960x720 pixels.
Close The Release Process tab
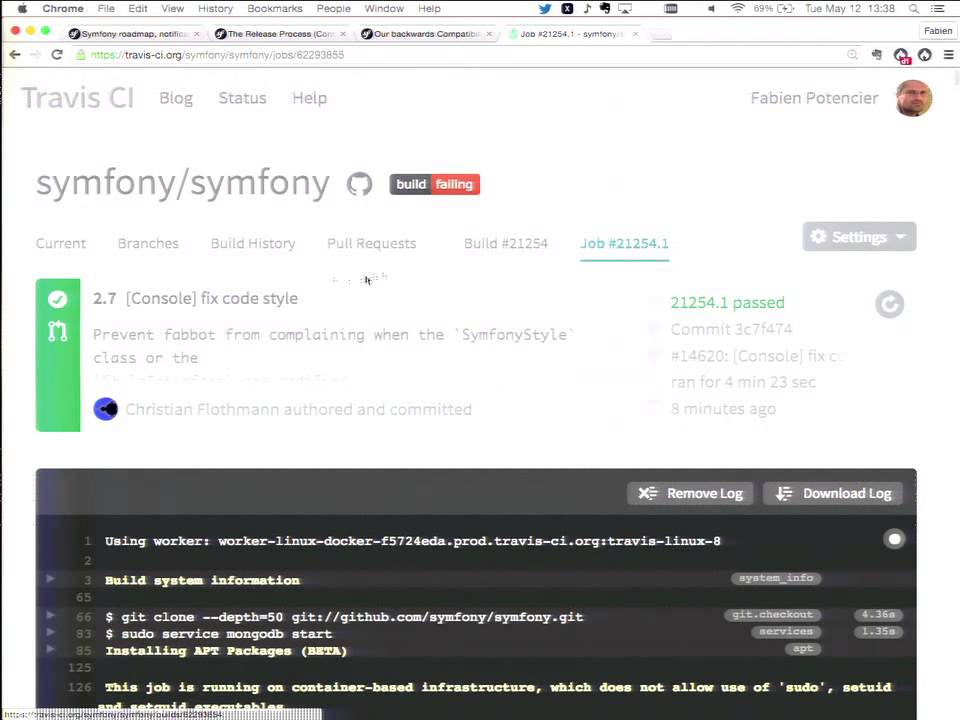(343, 34)
